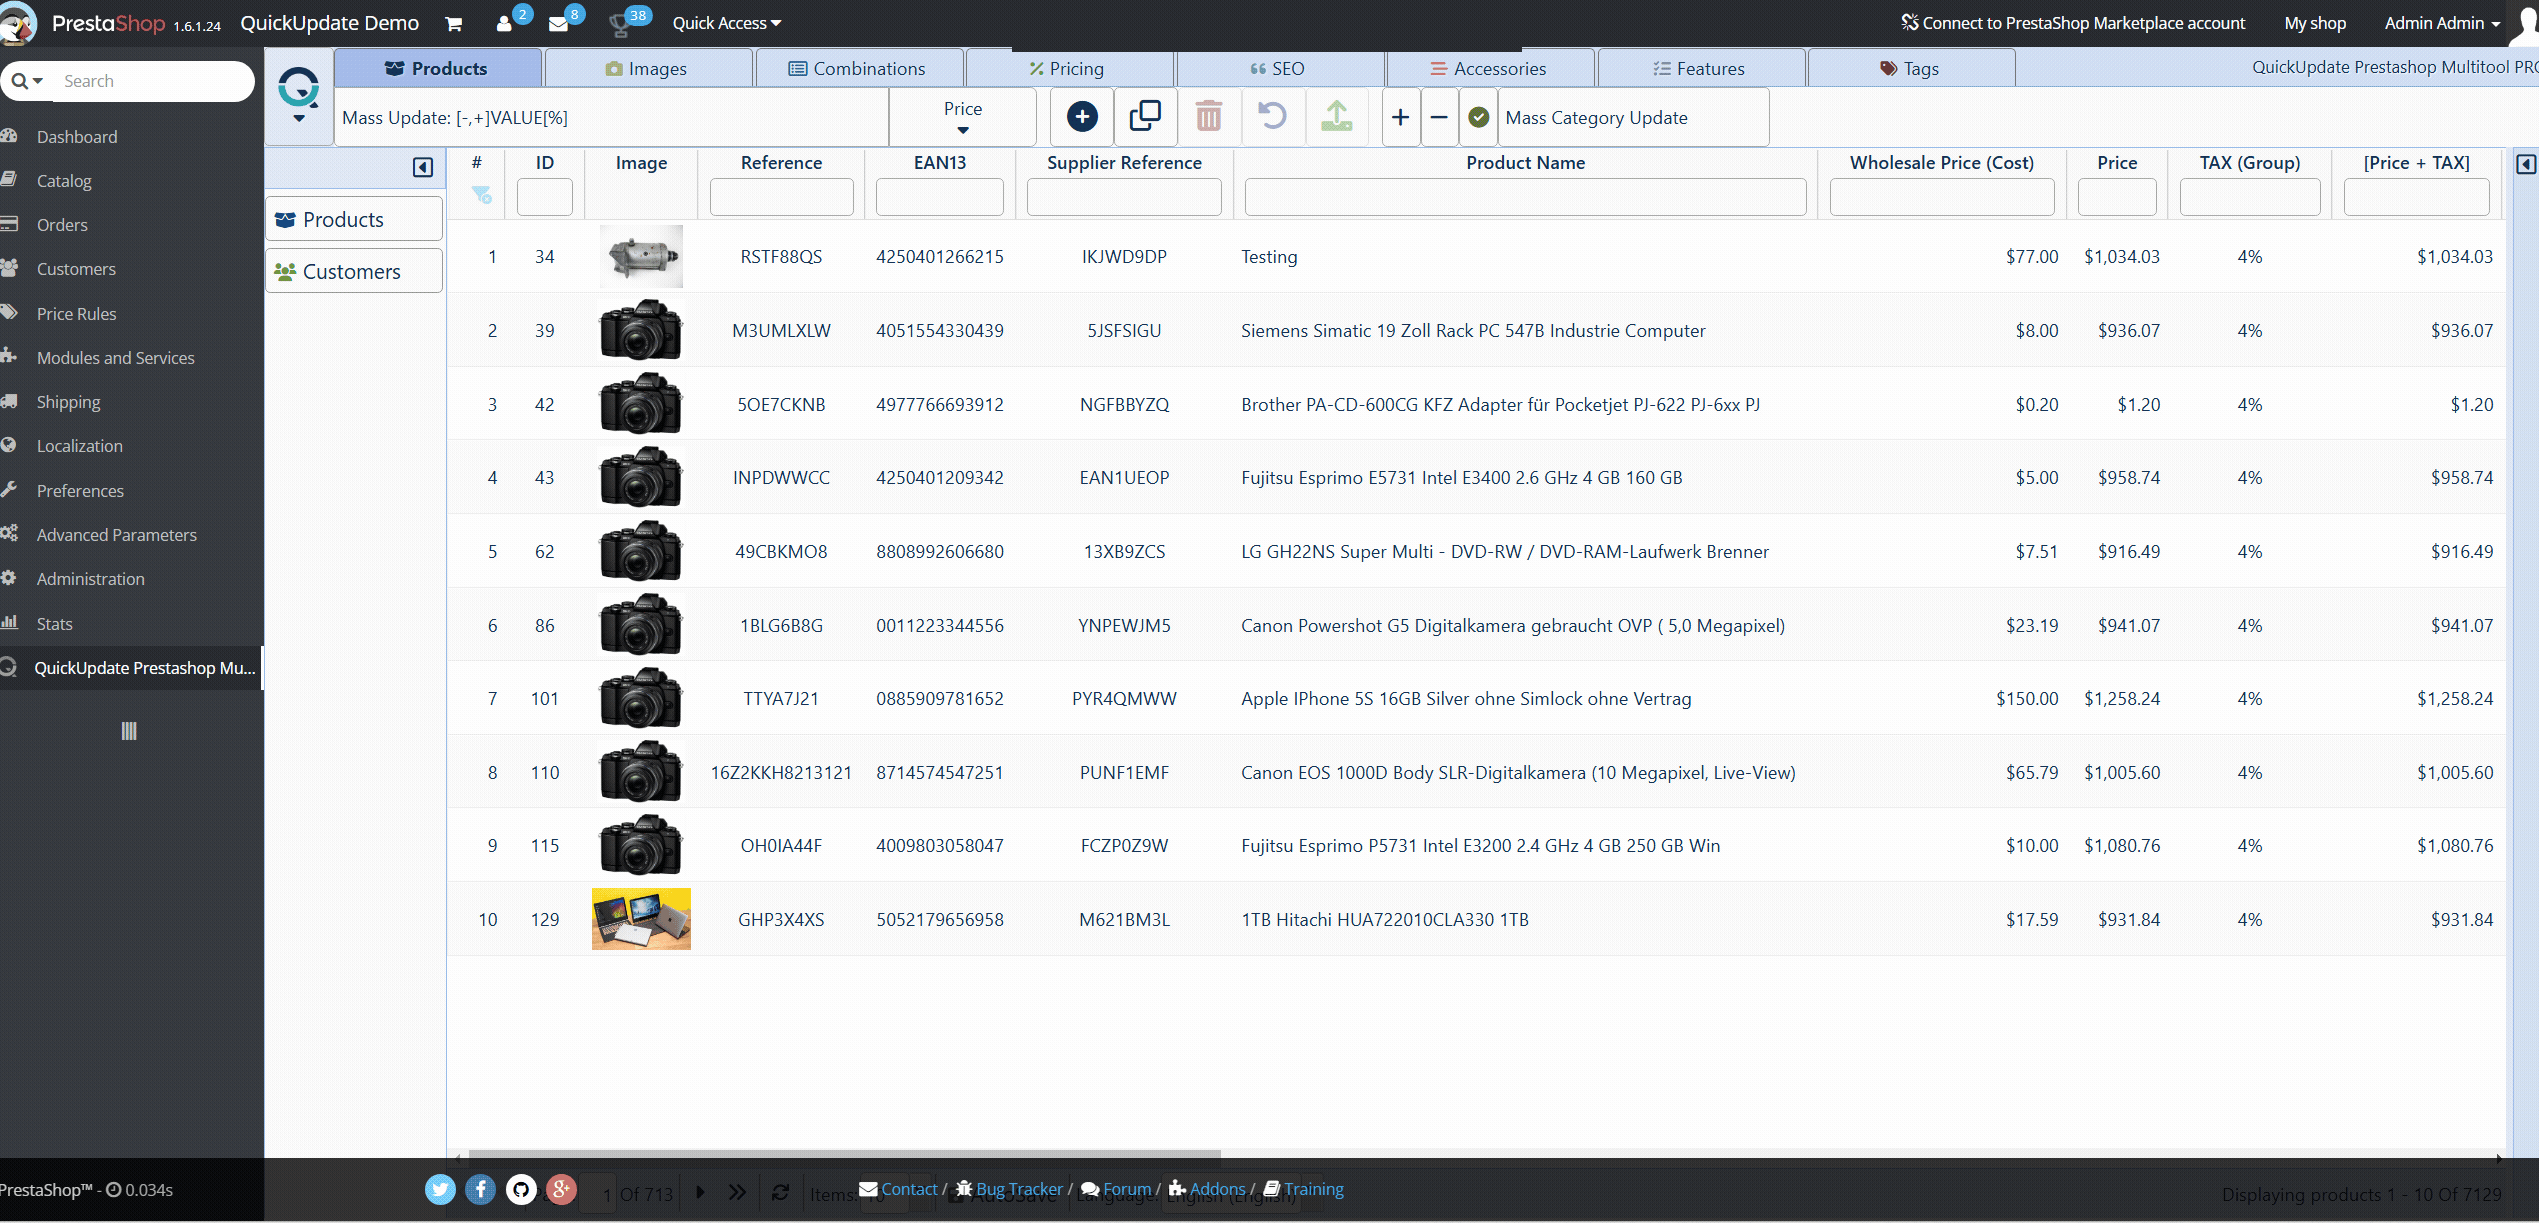Click the green upload/export icon

(1337, 117)
